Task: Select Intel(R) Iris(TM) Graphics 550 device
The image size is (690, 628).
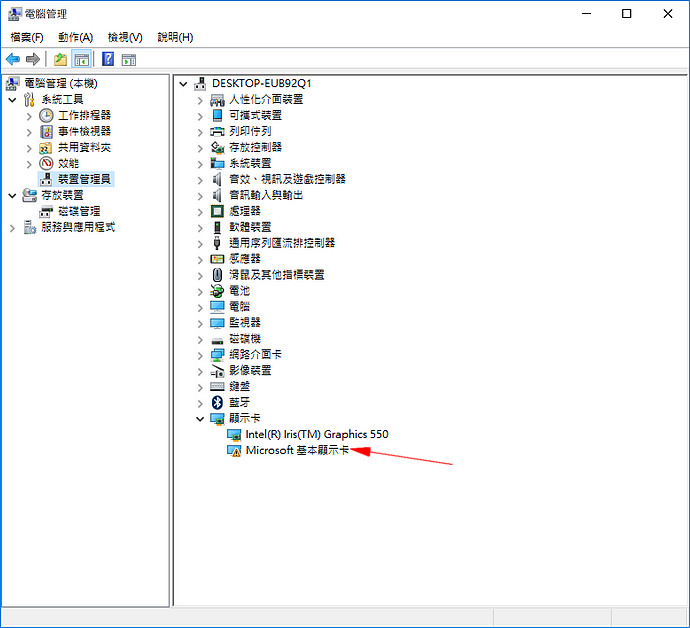Action: tap(316, 434)
